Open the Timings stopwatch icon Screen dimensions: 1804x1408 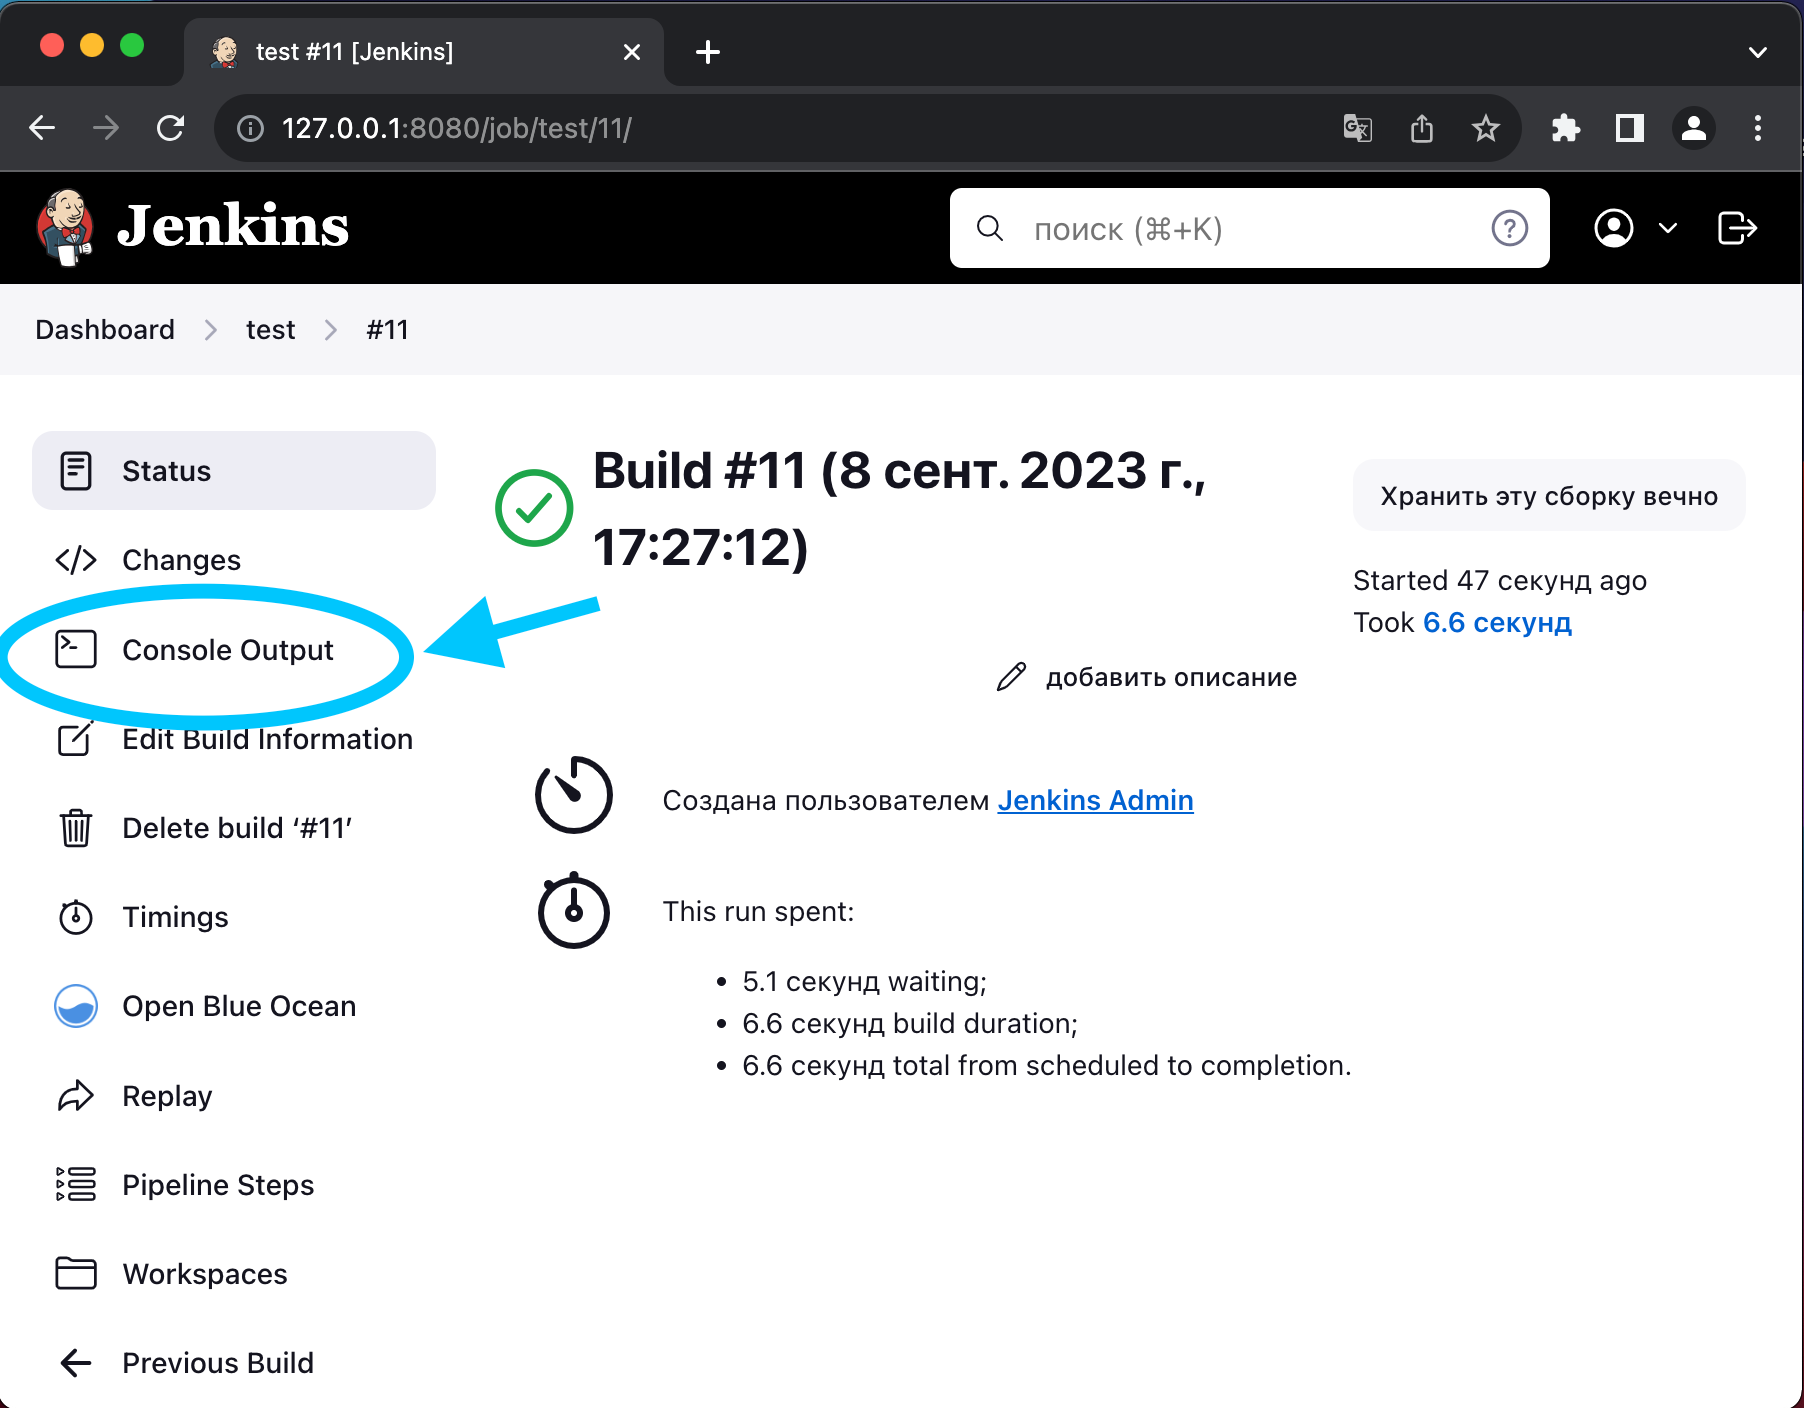point(76,917)
